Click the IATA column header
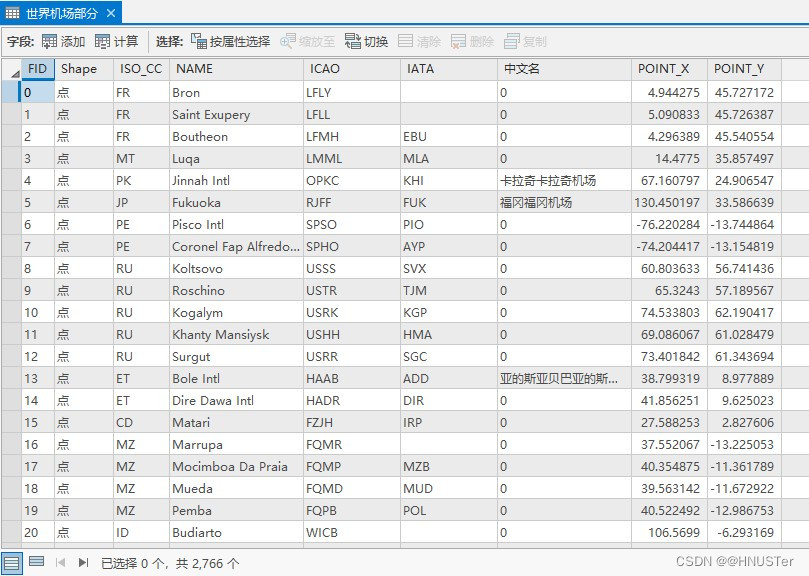 pyautogui.click(x=449, y=69)
